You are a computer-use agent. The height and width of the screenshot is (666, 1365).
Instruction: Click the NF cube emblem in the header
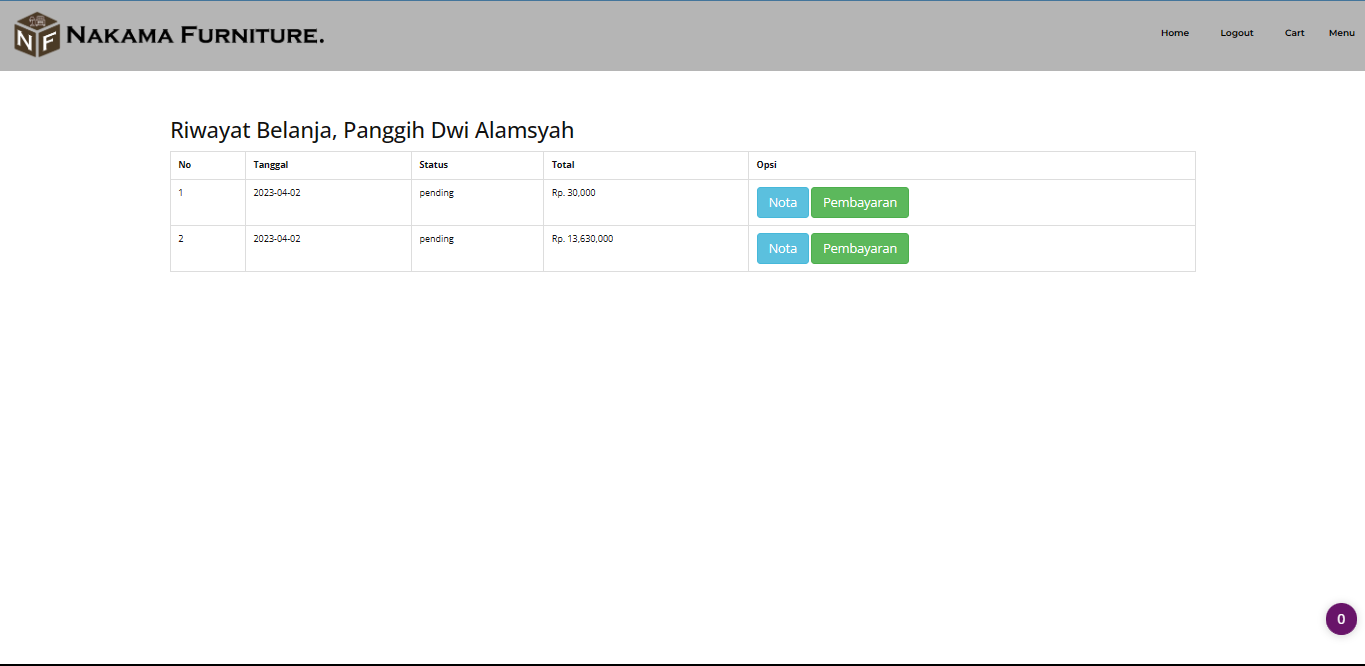pyautogui.click(x=37, y=33)
